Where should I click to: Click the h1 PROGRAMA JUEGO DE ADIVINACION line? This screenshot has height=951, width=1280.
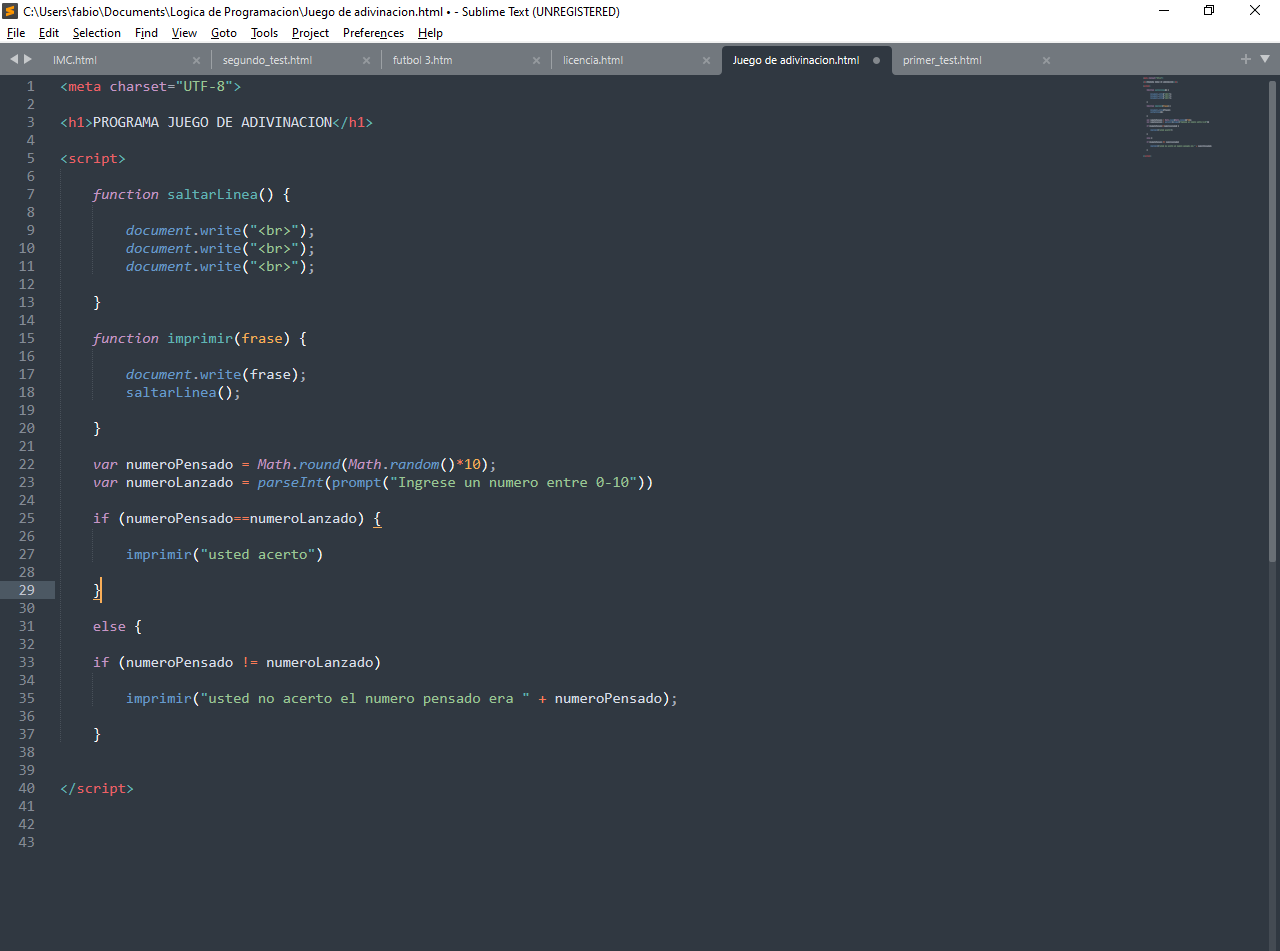[216, 122]
